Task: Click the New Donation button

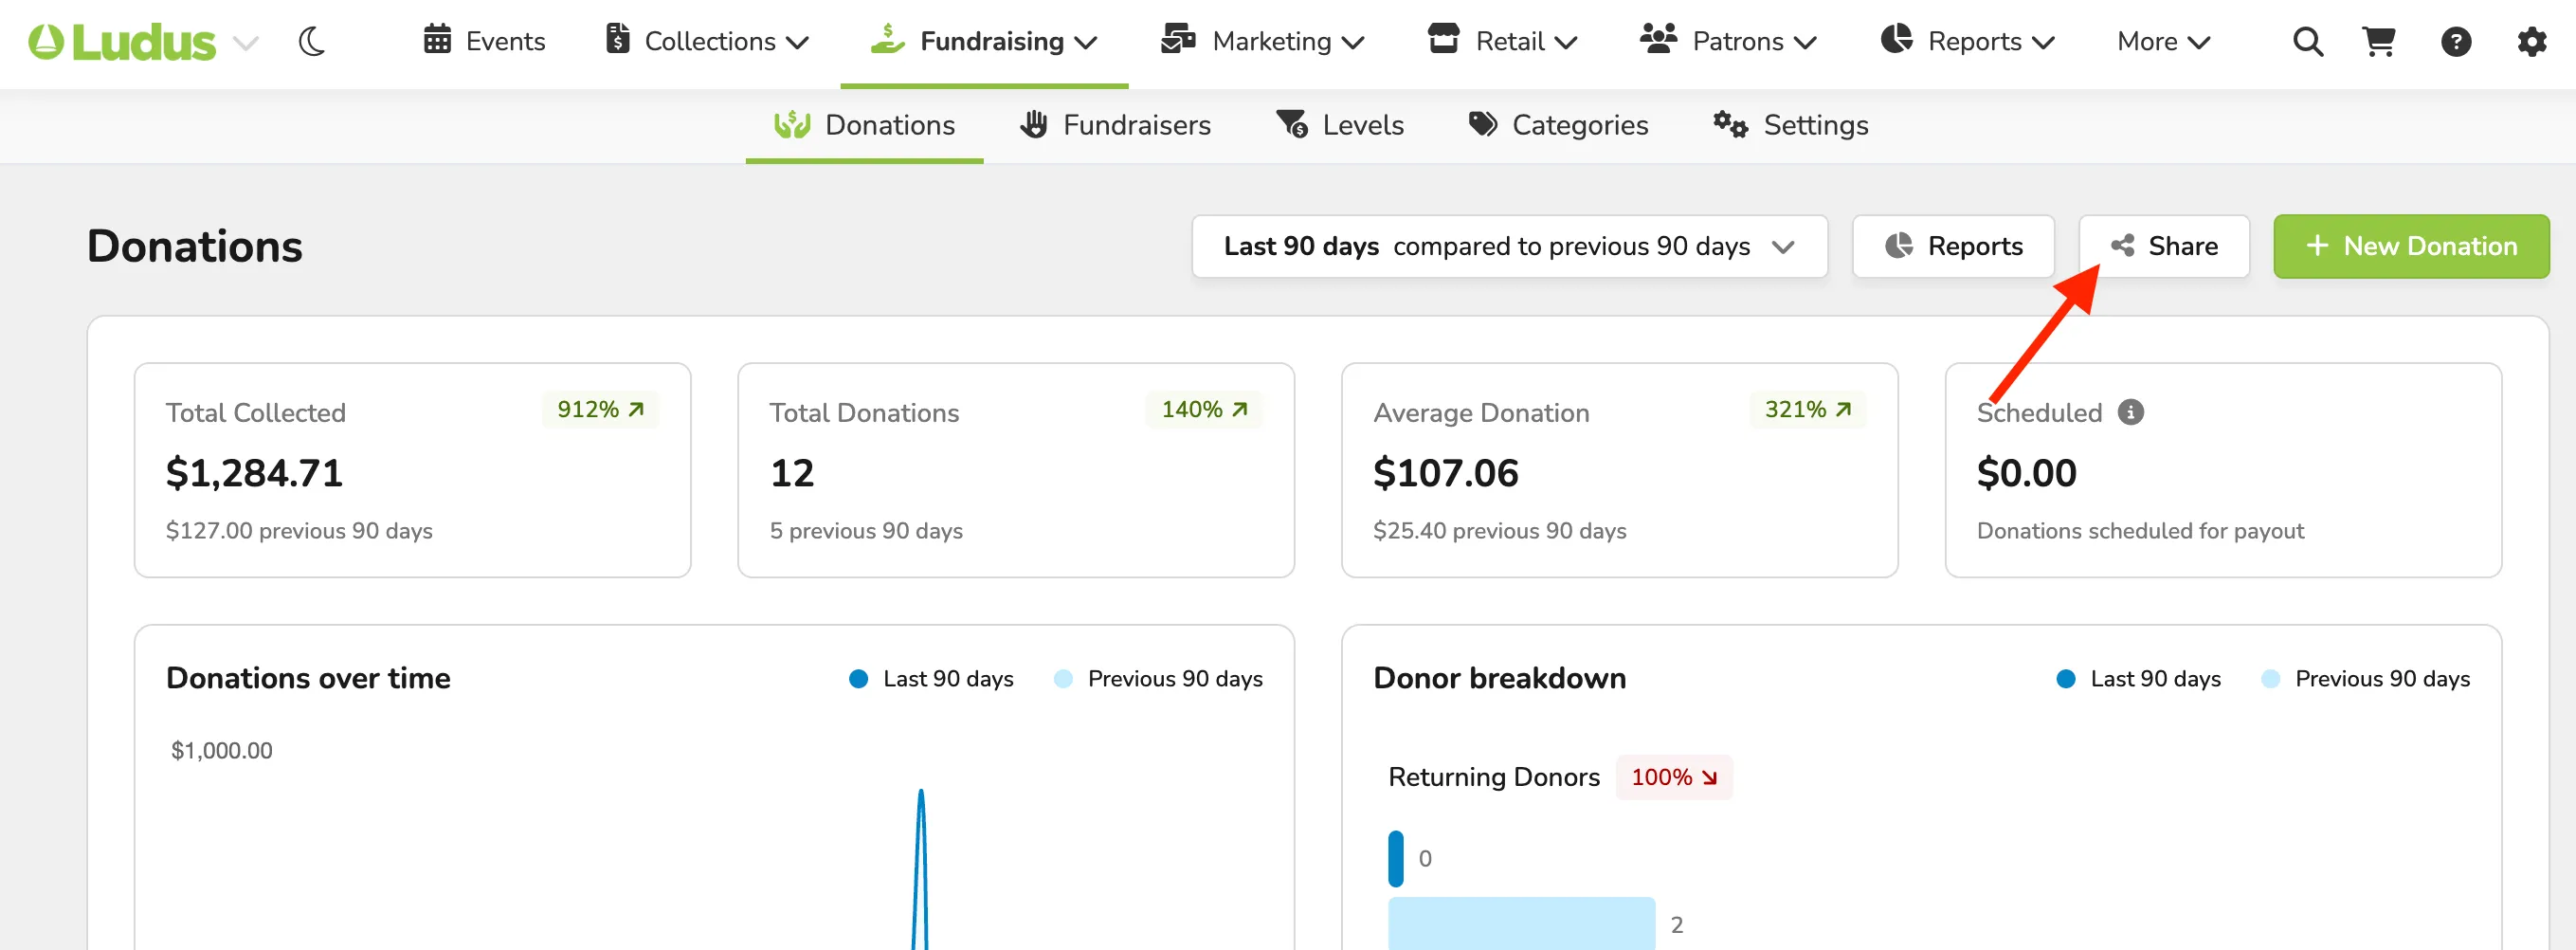Action: click(x=2411, y=246)
